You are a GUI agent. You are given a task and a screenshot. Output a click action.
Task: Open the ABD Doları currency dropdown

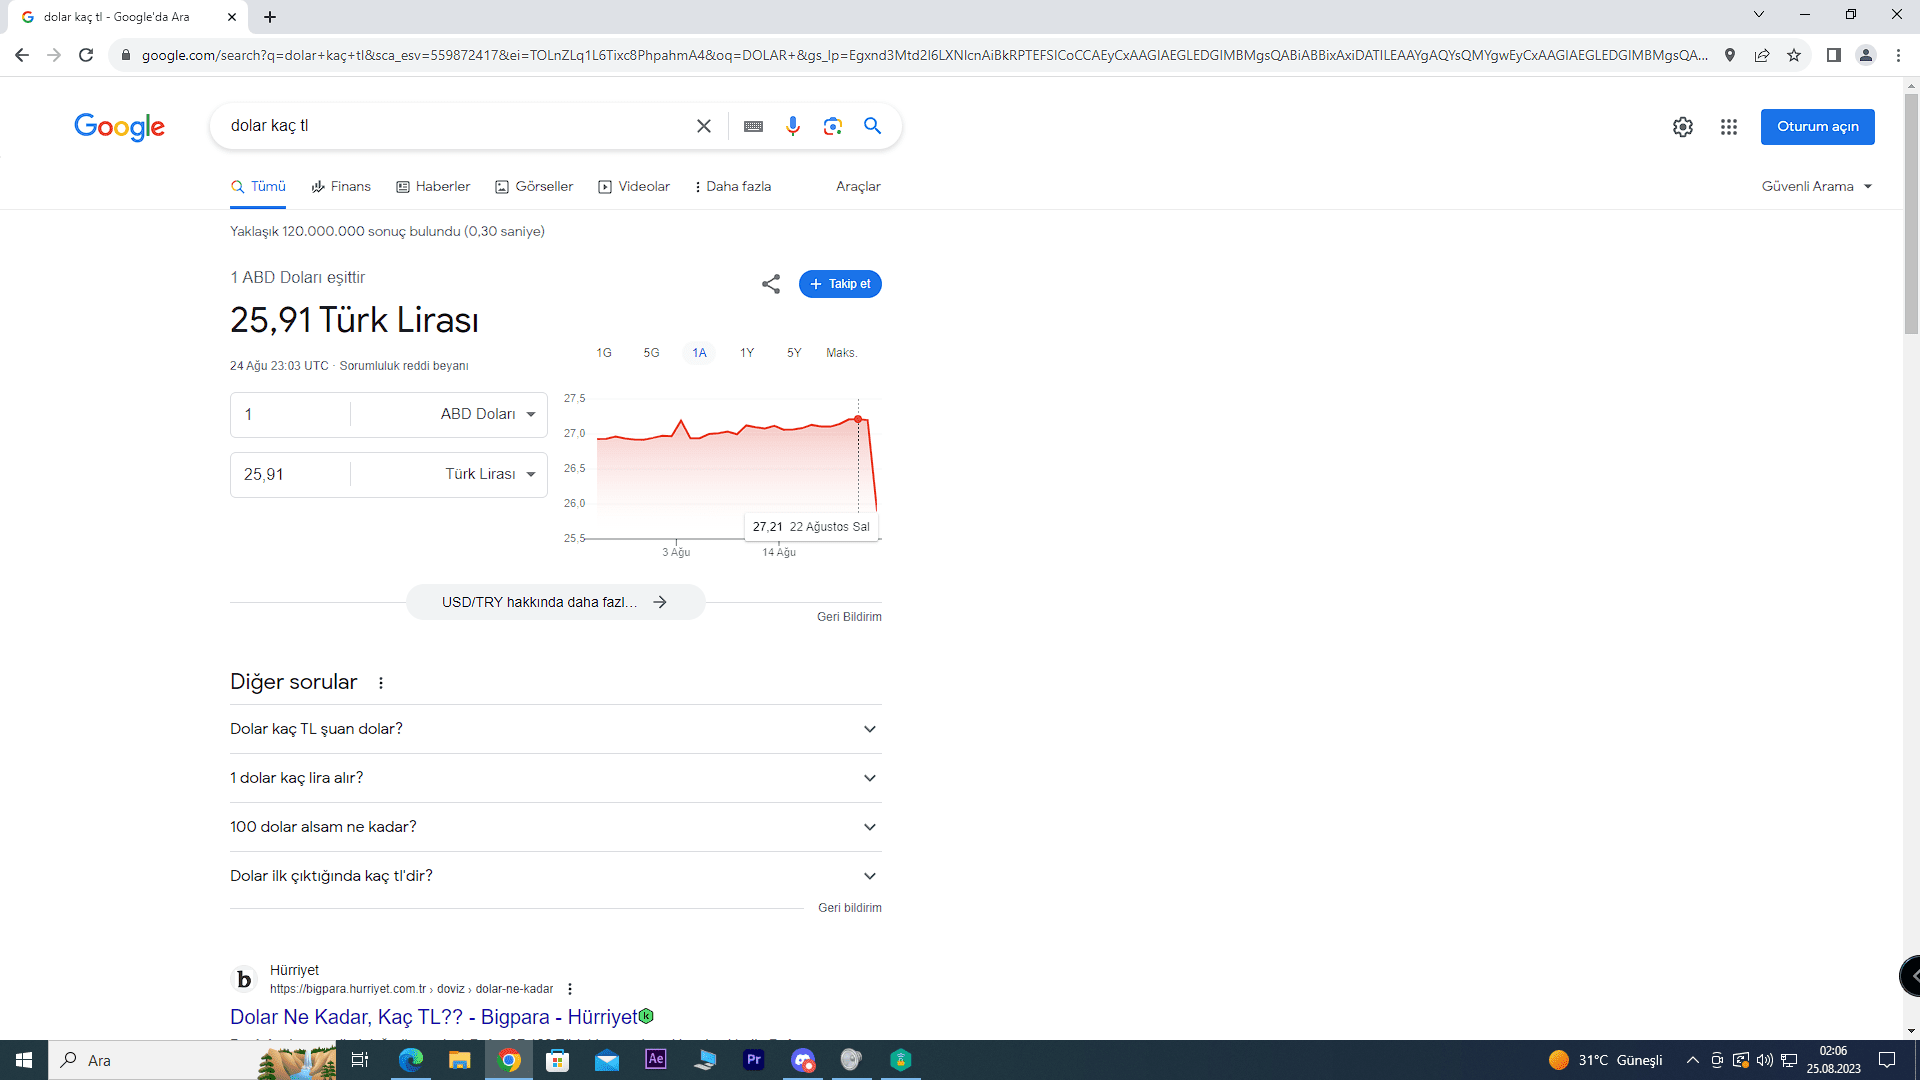pos(488,414)
